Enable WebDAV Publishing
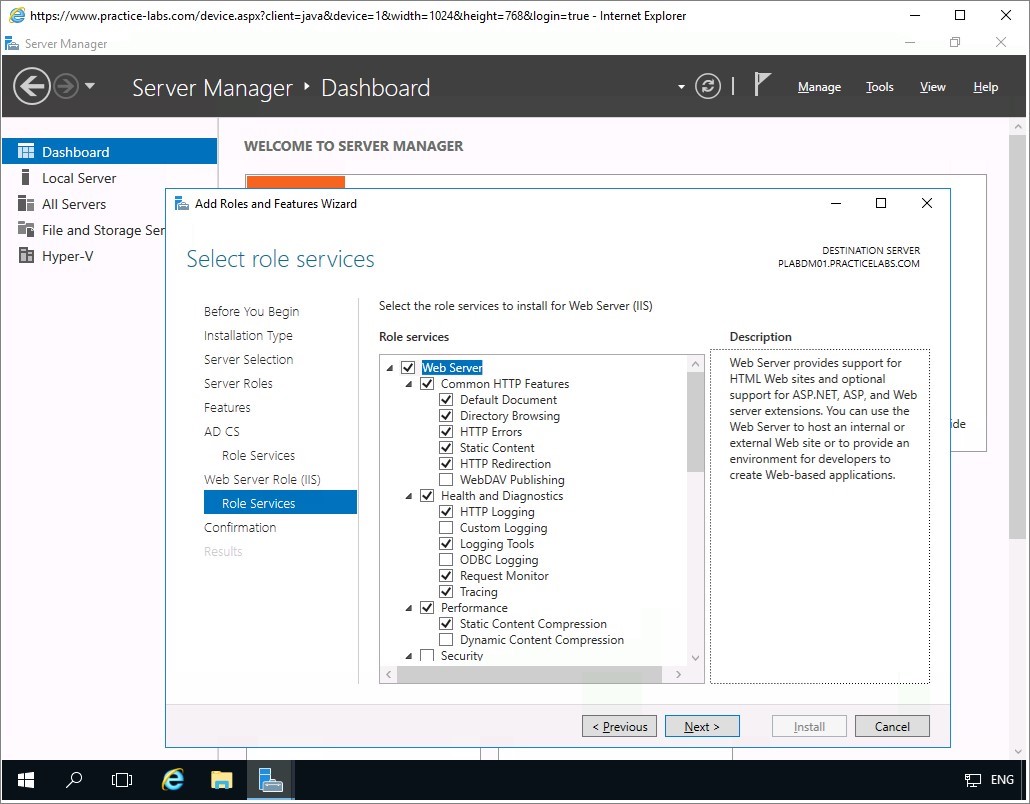Image resolution: width=1030 pixels, height=804 pixels. [446, 480]
